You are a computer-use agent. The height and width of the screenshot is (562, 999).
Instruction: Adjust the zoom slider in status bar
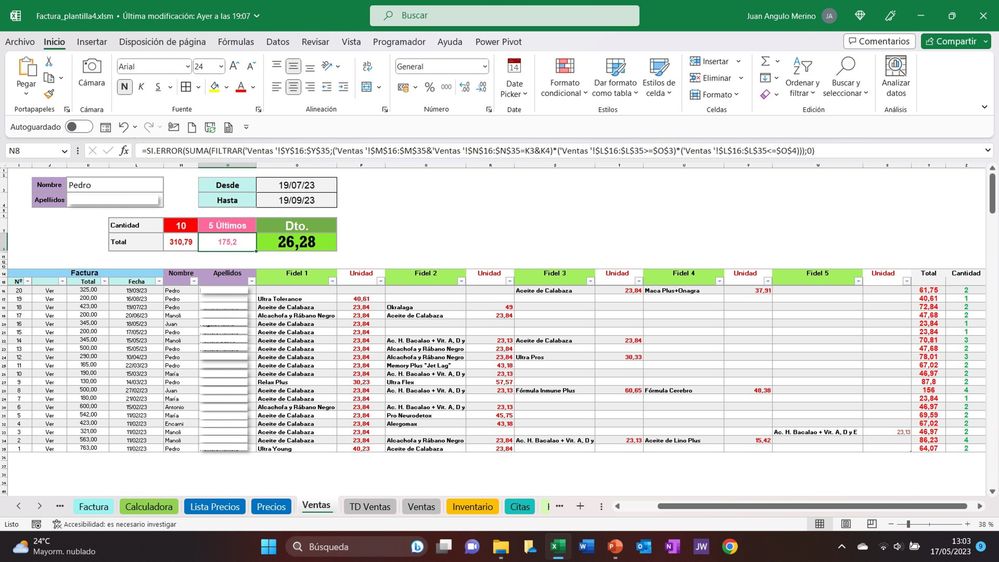point(908,524)
